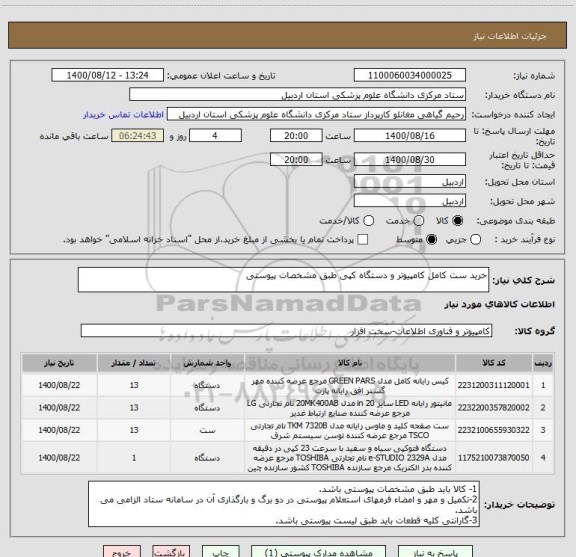Click the پاسخ به نیاز button
The height and width of the screenshot is (557, 576).
click(x=435, y=552)
